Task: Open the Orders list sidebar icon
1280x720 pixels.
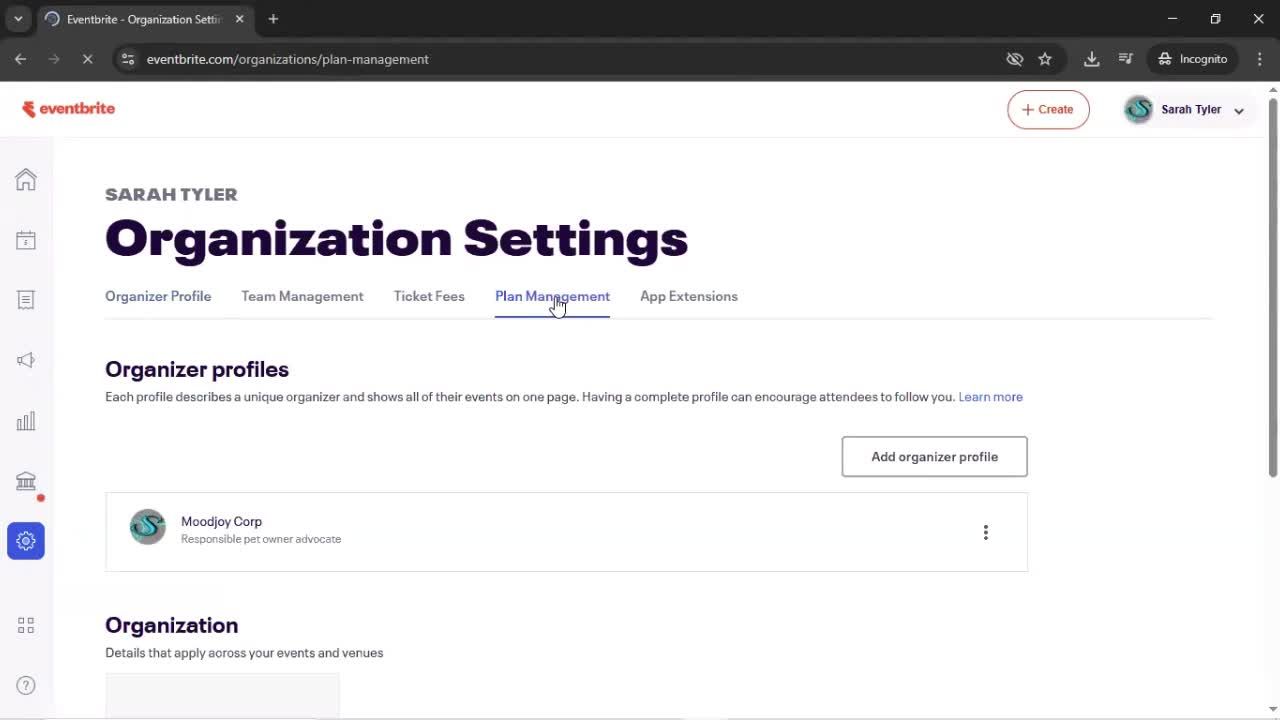Action: point(26,300)
